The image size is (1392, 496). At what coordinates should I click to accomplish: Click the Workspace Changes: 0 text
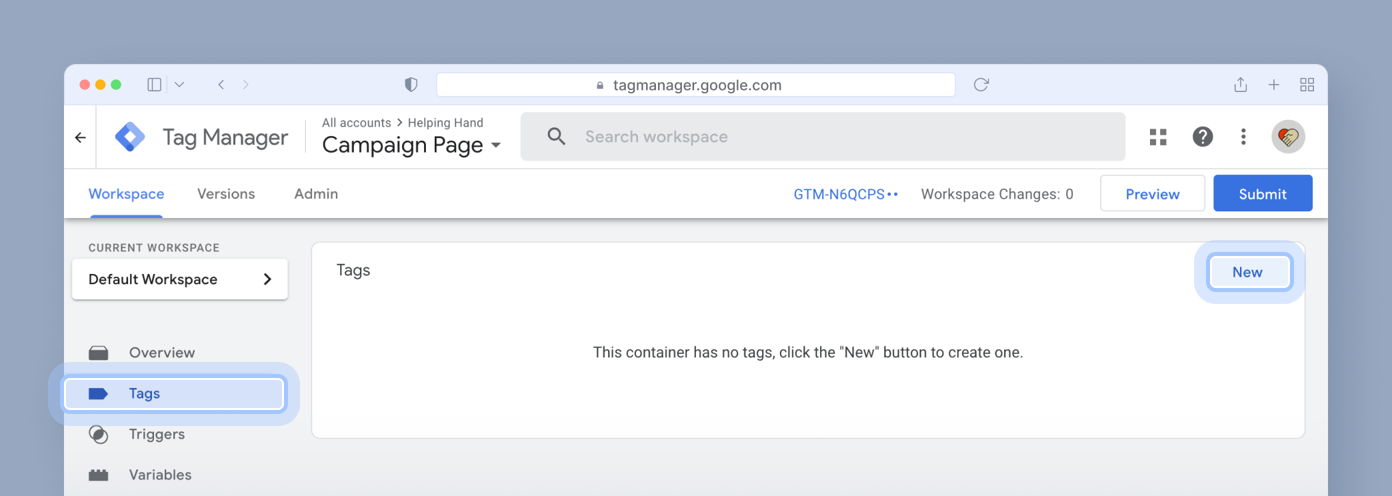click(x=997, y=194)
